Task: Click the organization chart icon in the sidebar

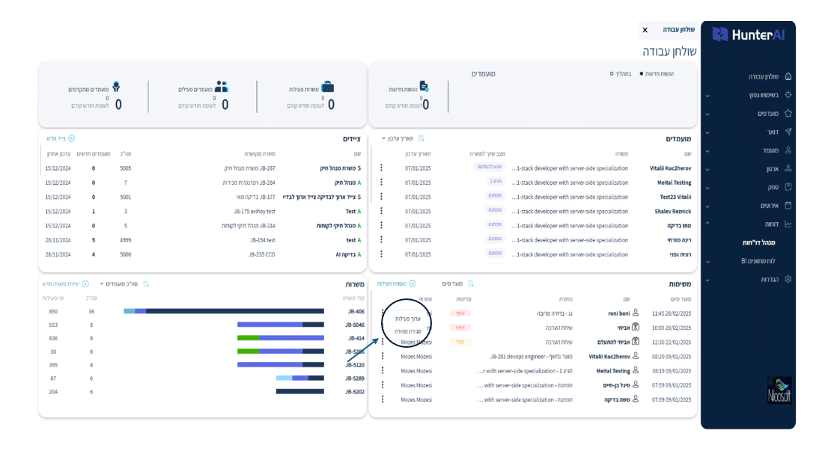Action: point(788,169)
